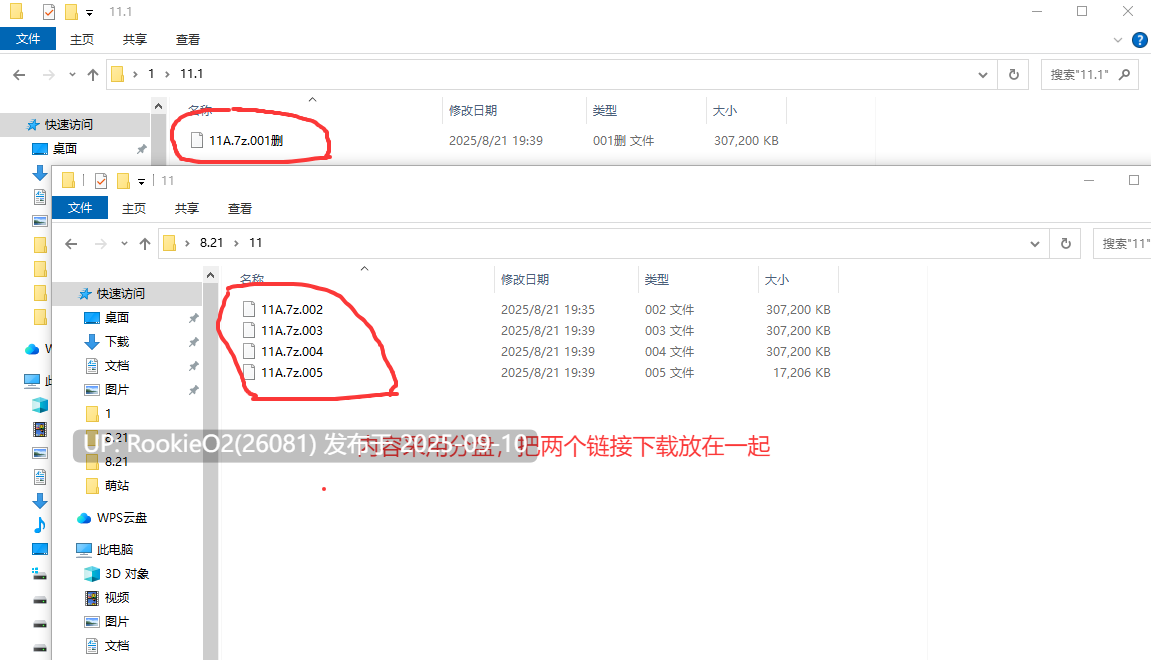This screenshot has width=1151, height=660.
Task: Open 萌站 folder in the sidebar
Action: (117, 486)
